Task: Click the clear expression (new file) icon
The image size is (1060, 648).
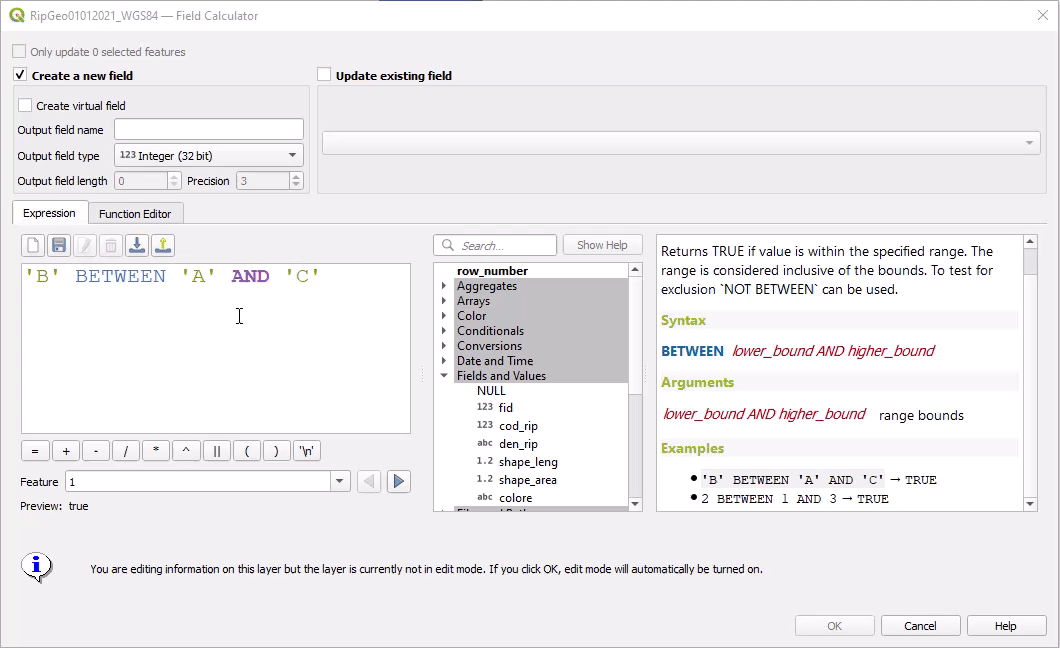Action: point(33,245)
